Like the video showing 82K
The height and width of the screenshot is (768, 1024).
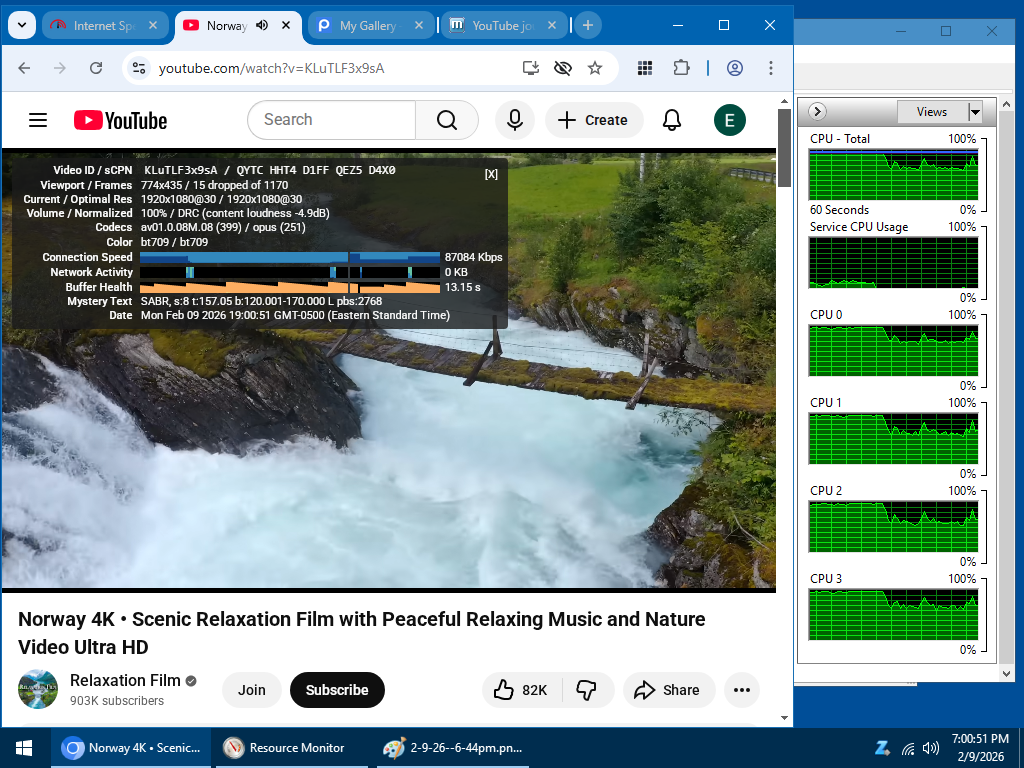[x=522, y=690]
